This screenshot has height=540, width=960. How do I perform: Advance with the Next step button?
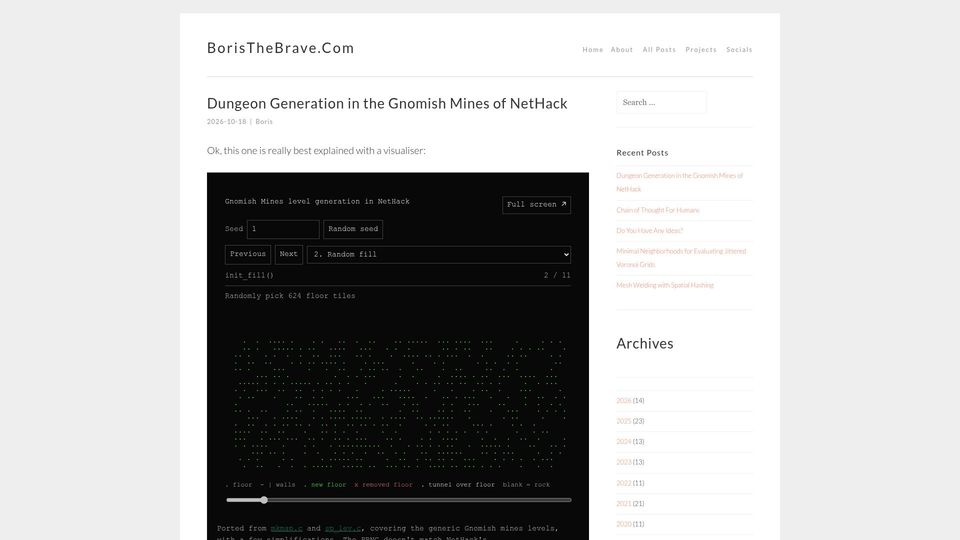[288, 254]
